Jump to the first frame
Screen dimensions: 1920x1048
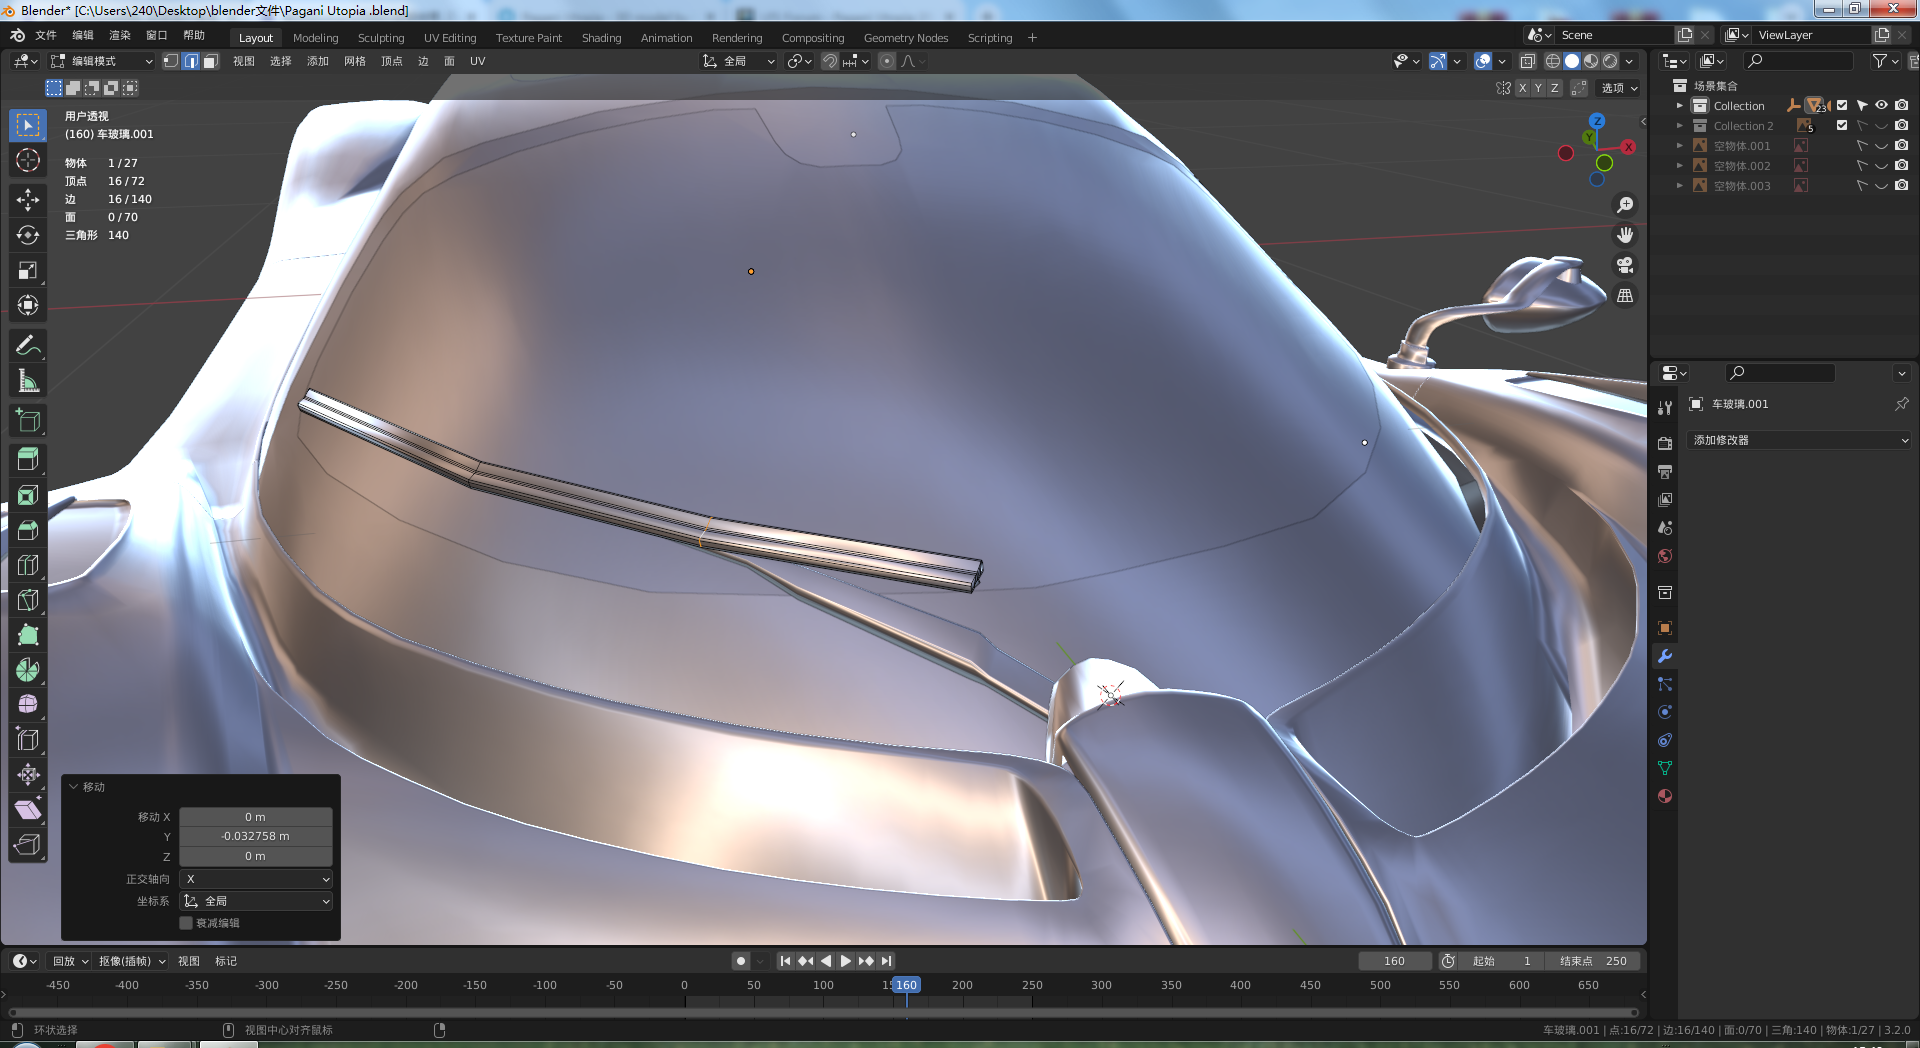pyautogui.click(x=785, y=961)
